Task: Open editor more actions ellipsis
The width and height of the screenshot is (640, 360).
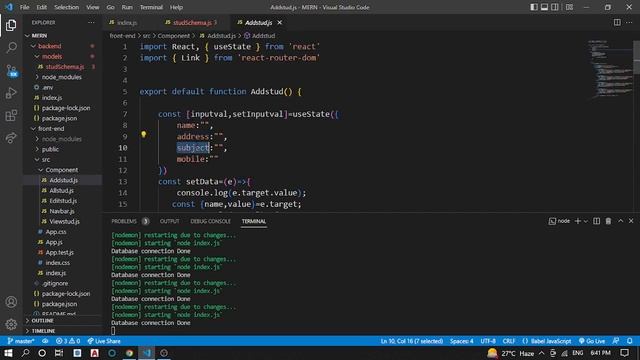Action: pyautogui.click(x=629, y=22)
